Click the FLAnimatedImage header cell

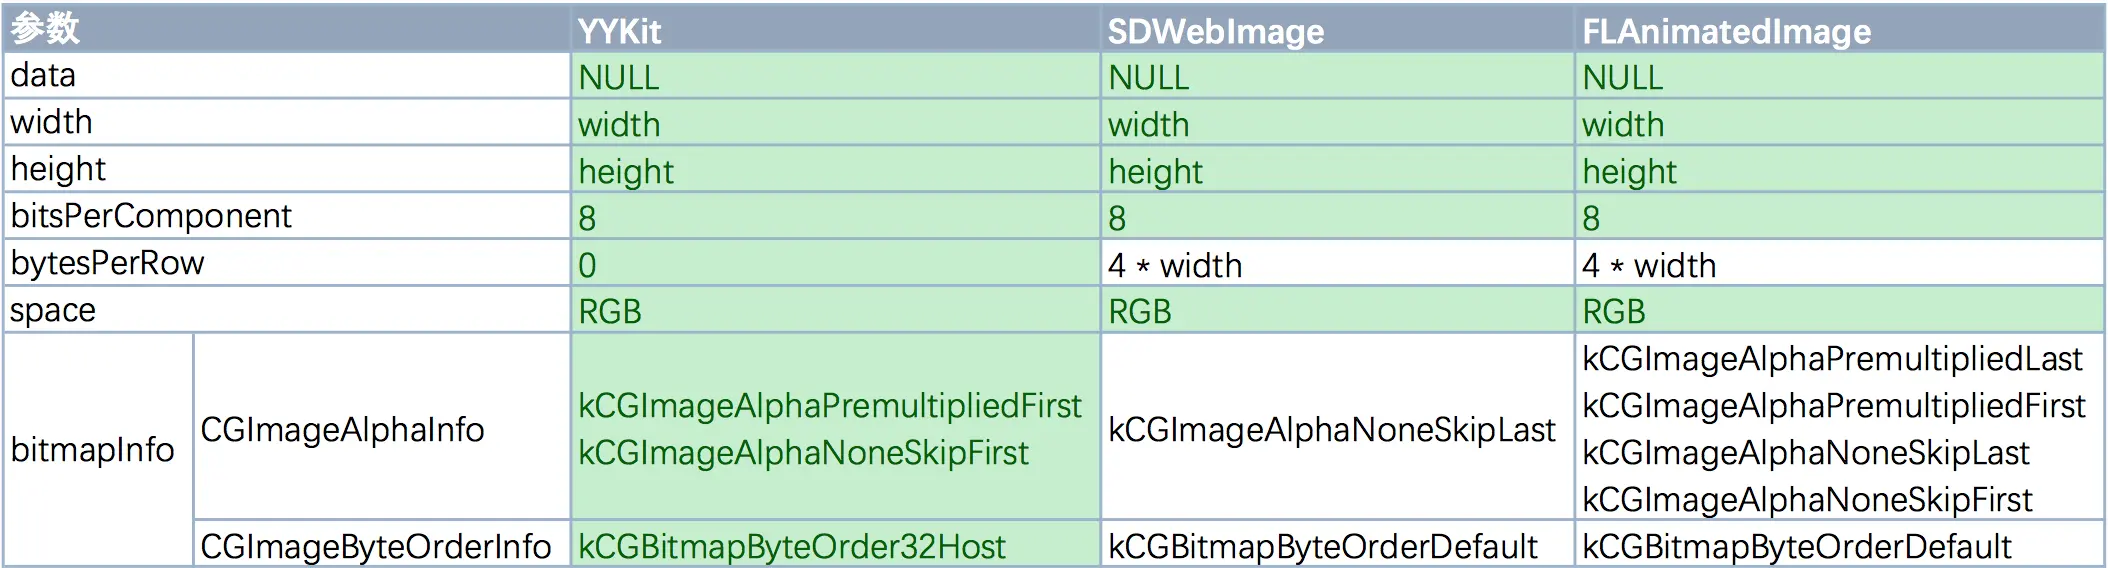click(1839, 29)
